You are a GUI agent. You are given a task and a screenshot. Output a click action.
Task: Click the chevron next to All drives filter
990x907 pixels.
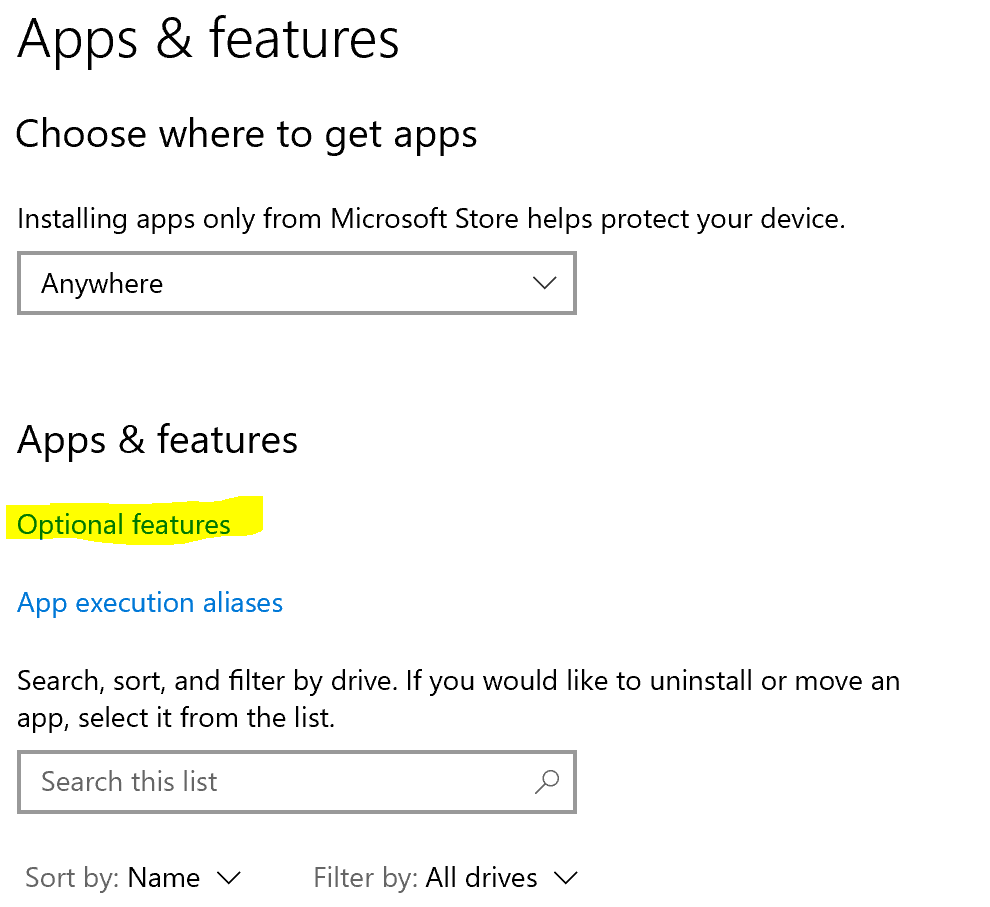pos(566,878)
